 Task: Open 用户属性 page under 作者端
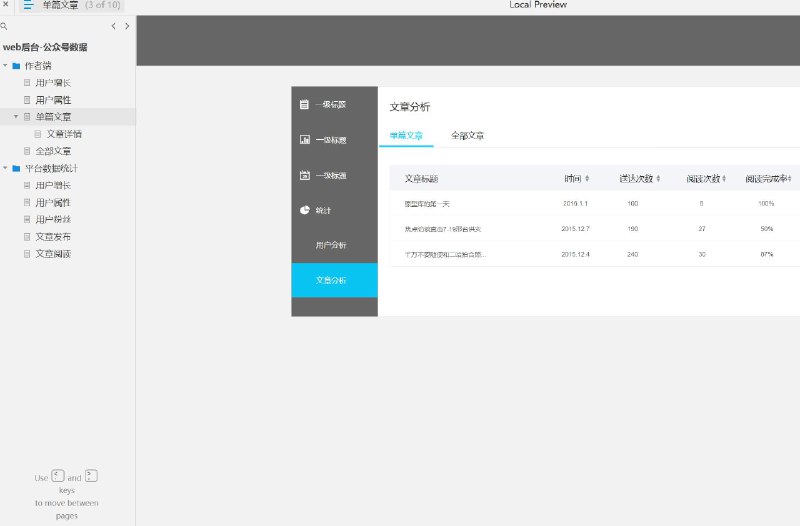tap(53, 100)
